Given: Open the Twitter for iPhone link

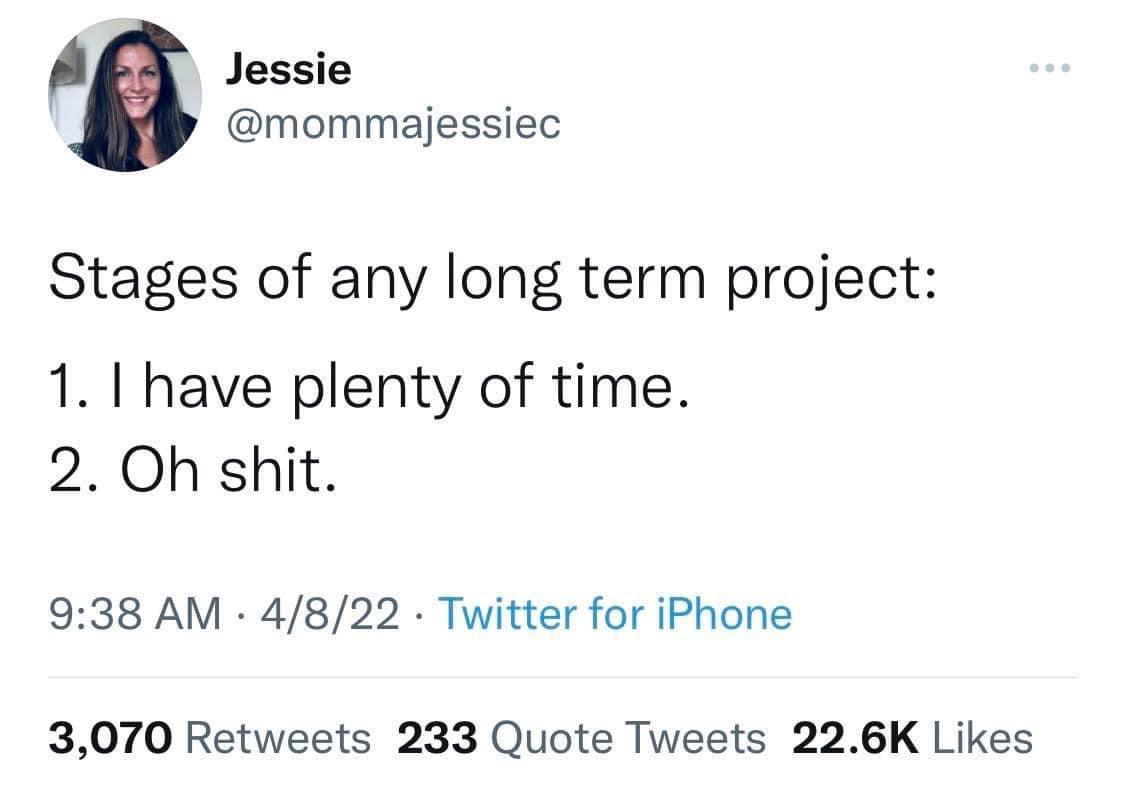Looking at the screenshot, I should tap(620, 614).
